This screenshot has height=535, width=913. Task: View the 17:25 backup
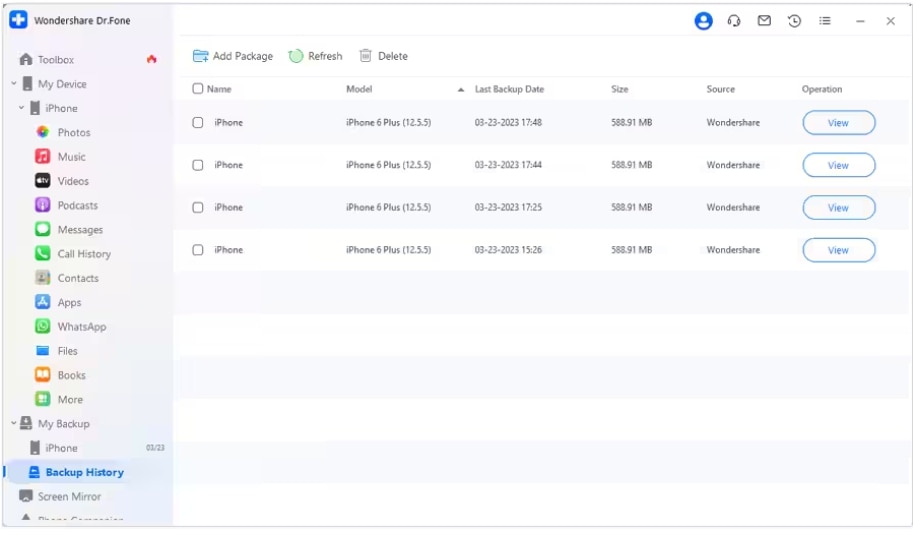pyautogui.click(x=838, y=208)
